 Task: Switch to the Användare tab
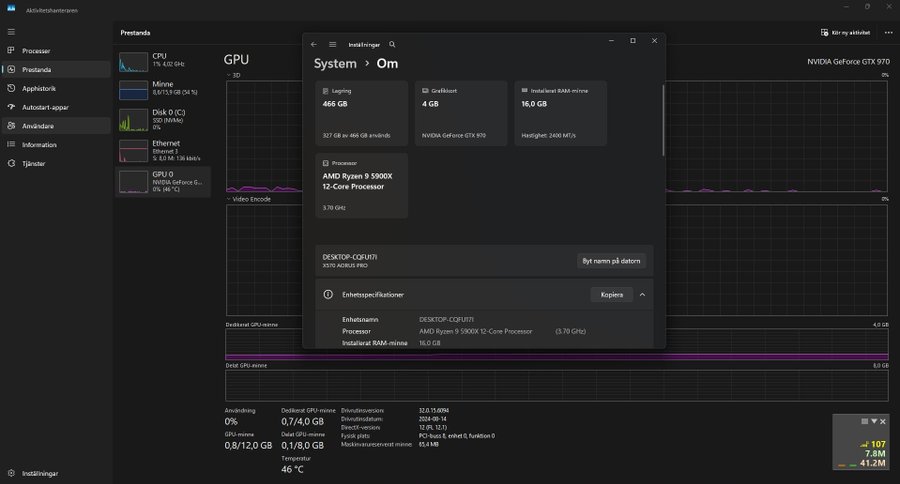tap(38, 126)
